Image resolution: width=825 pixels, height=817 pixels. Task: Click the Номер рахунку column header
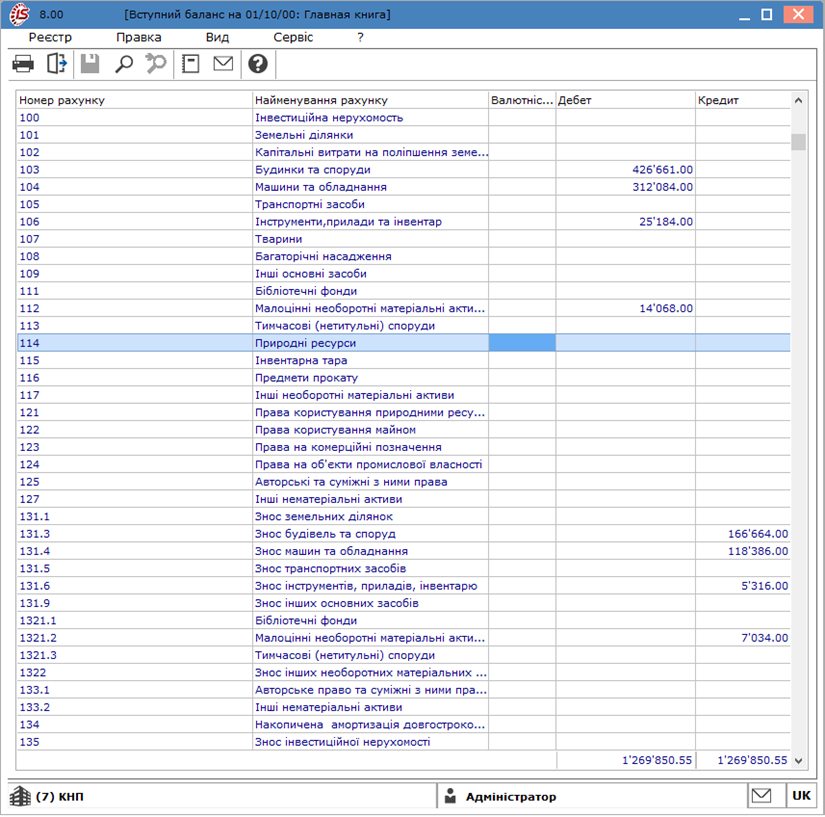coord(134,100)
